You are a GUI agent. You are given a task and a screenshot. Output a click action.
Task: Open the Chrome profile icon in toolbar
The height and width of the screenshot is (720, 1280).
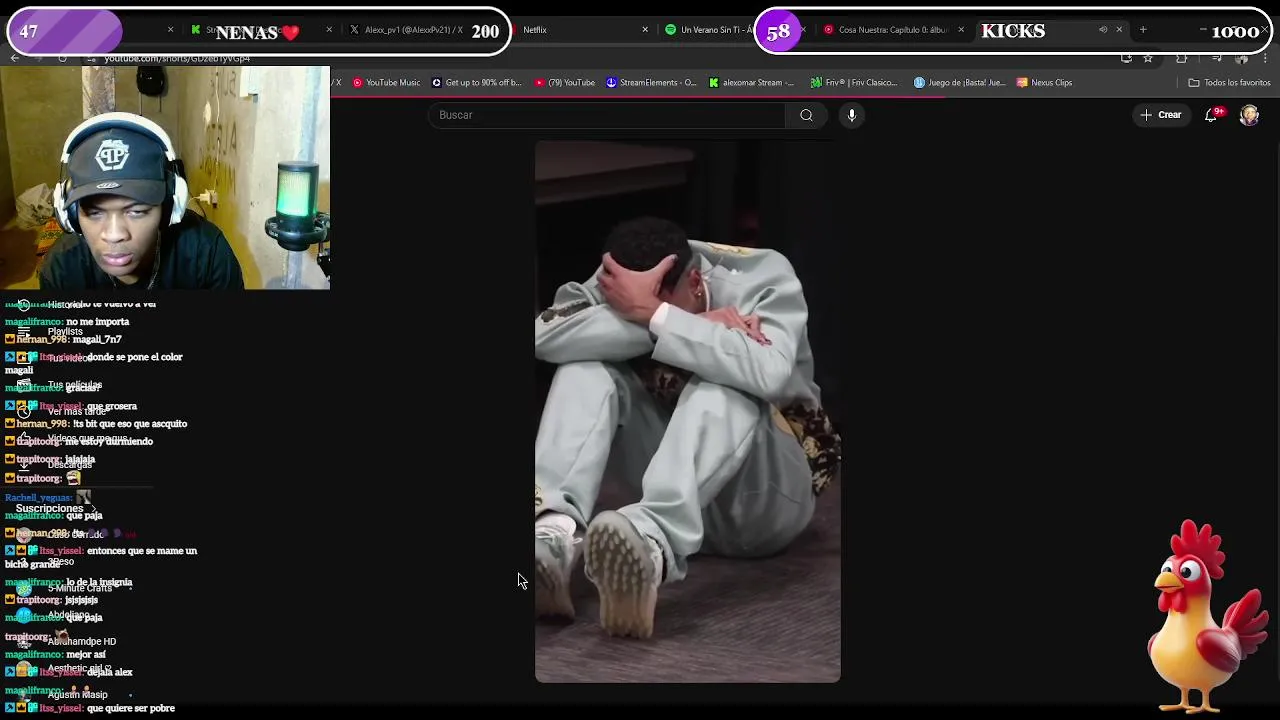[1241, 58]
